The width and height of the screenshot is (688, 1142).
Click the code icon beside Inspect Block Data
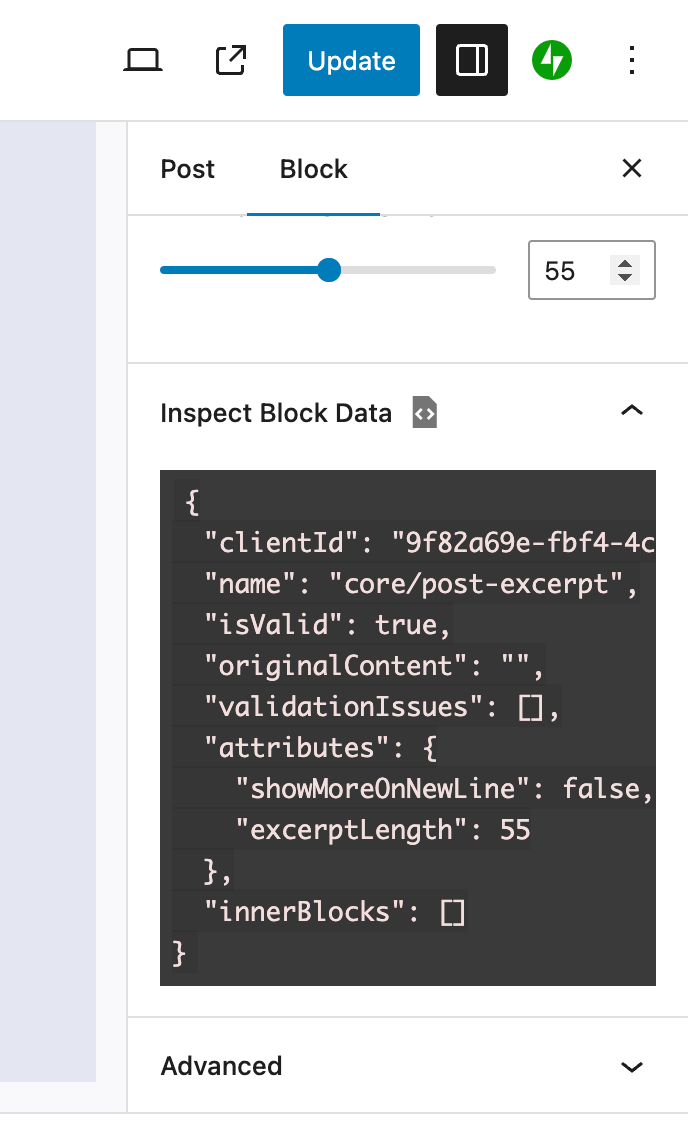[x=424, y=412]
